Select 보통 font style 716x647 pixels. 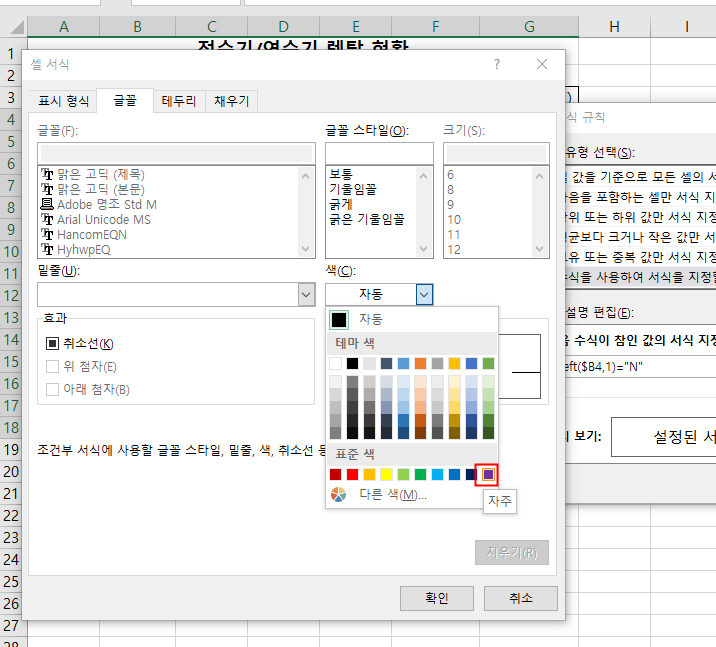point(341,174)
